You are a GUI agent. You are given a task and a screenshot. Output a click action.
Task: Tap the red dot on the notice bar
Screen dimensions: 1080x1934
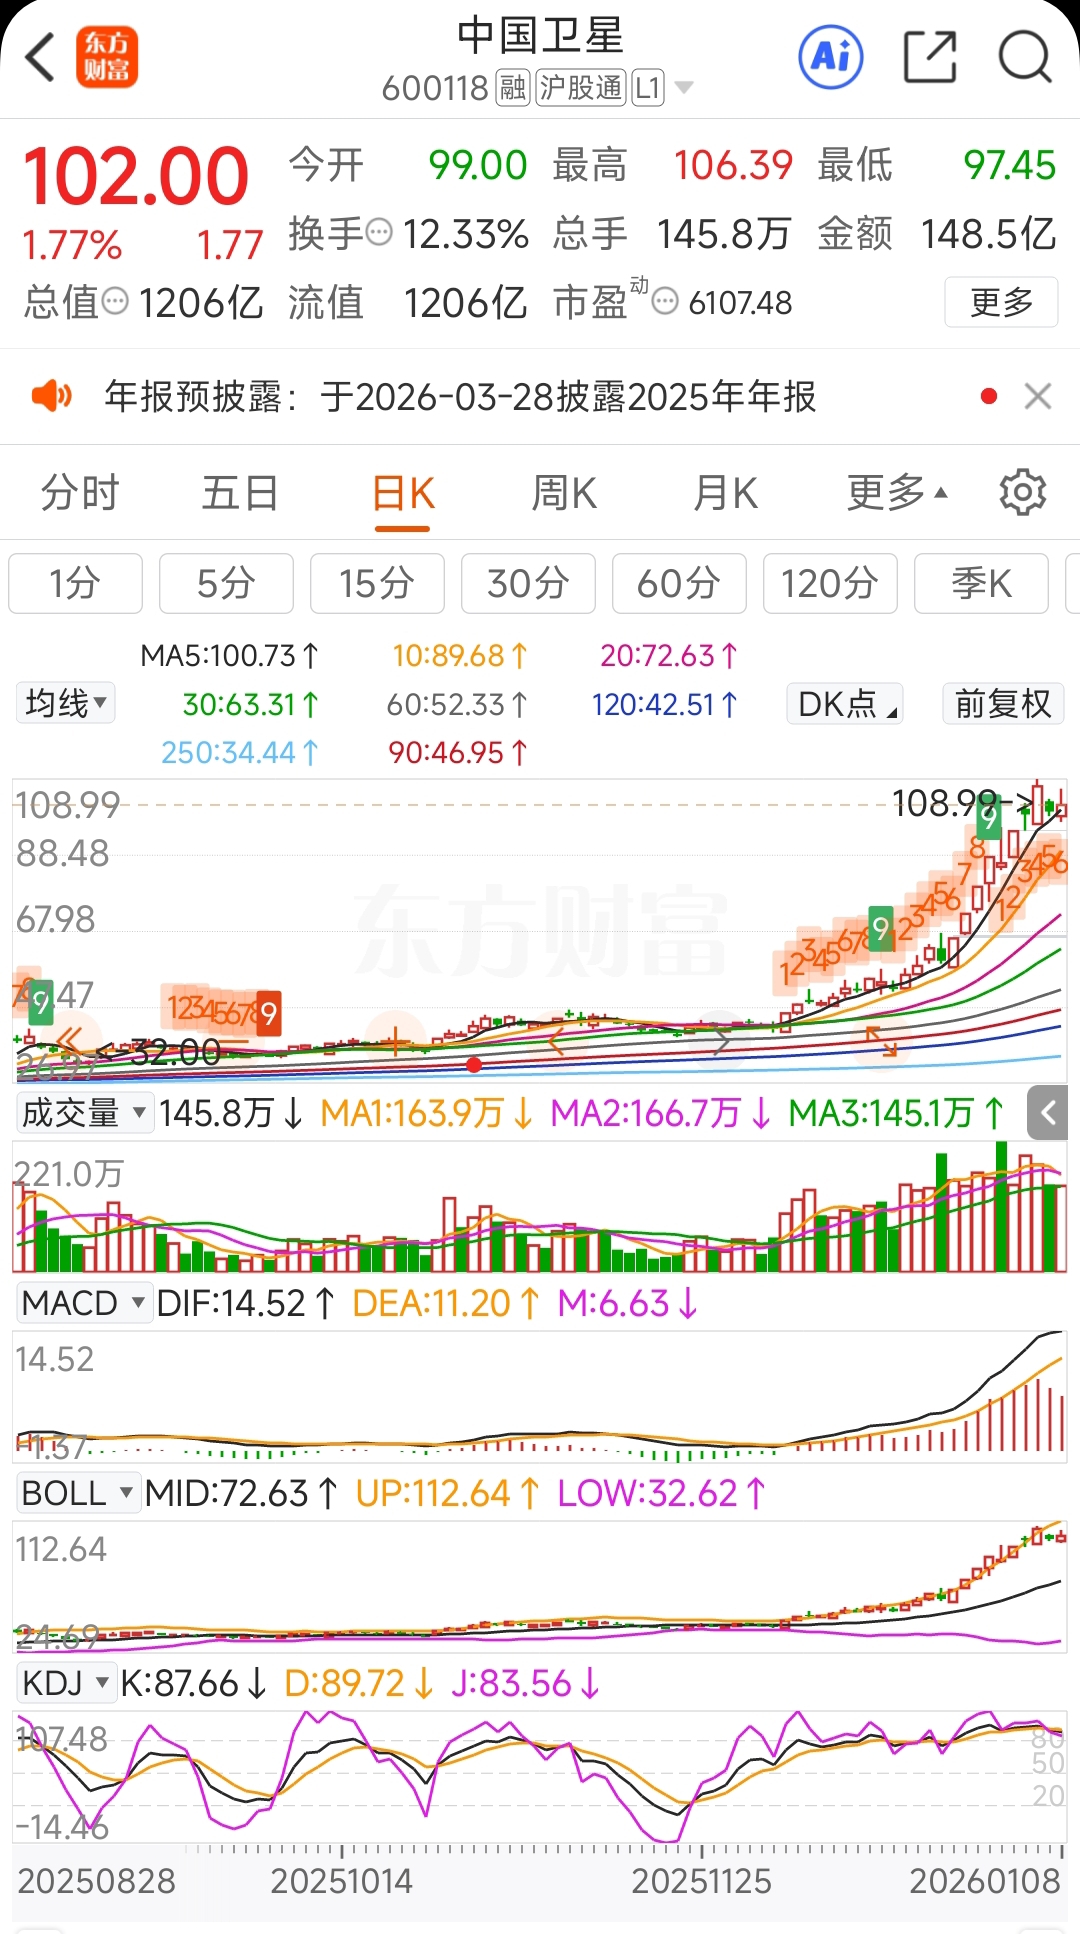pyautogui.click(x=989, y=396)
